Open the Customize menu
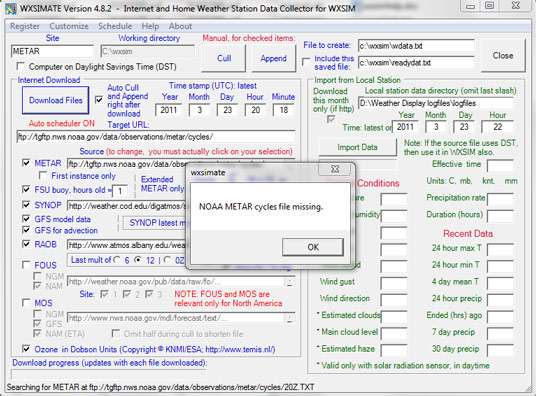 pos(69,26)
